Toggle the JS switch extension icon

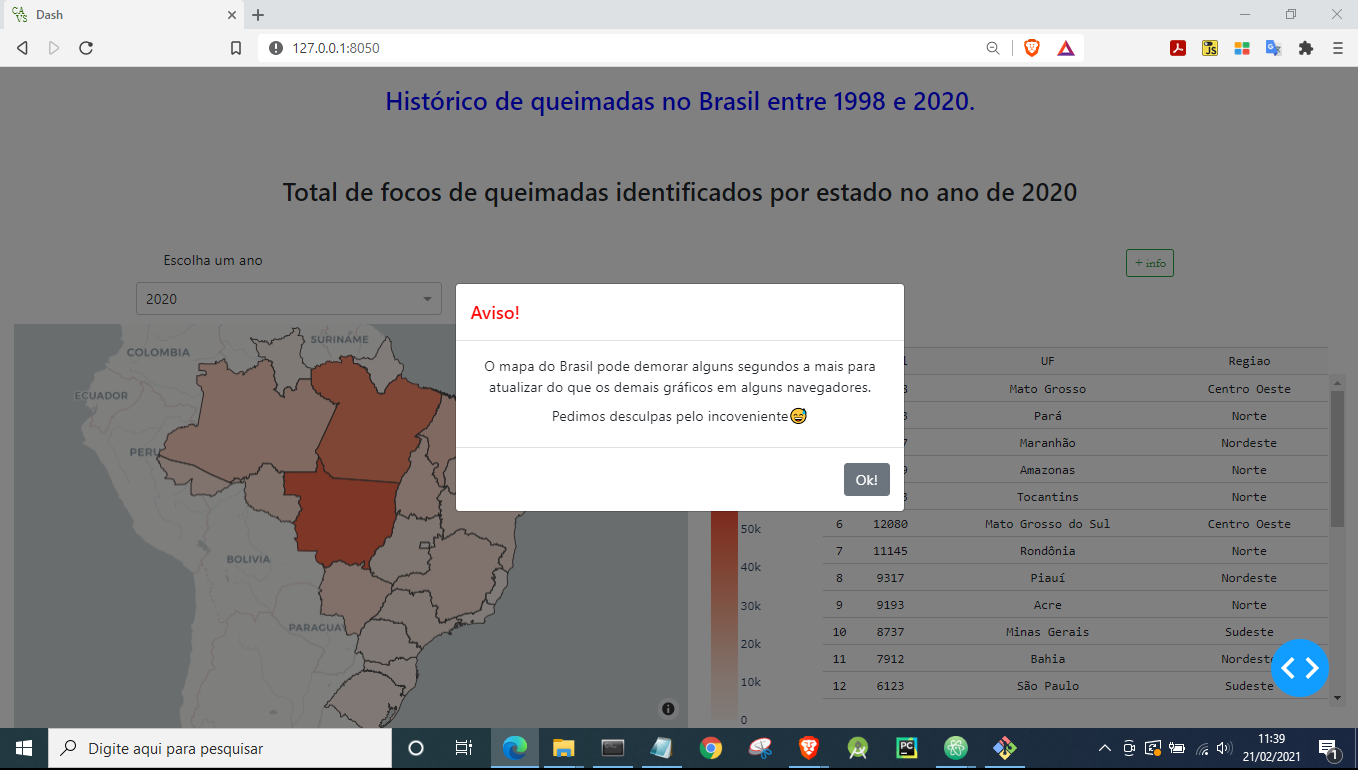tap(1210, 47)
